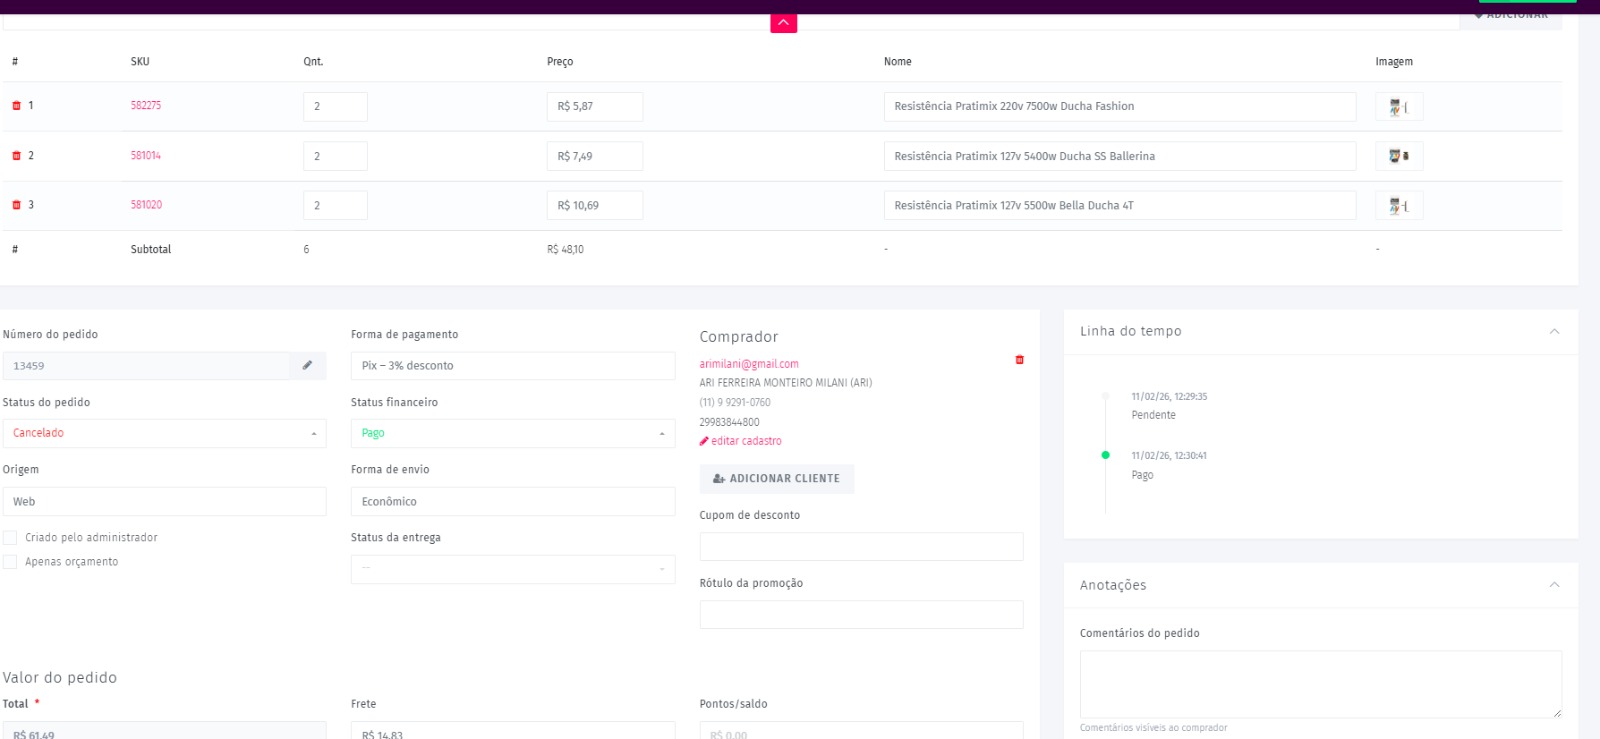Remove buyer using red trash icon
Screen dimensions: 1600x739
(x=1019, y=360)
